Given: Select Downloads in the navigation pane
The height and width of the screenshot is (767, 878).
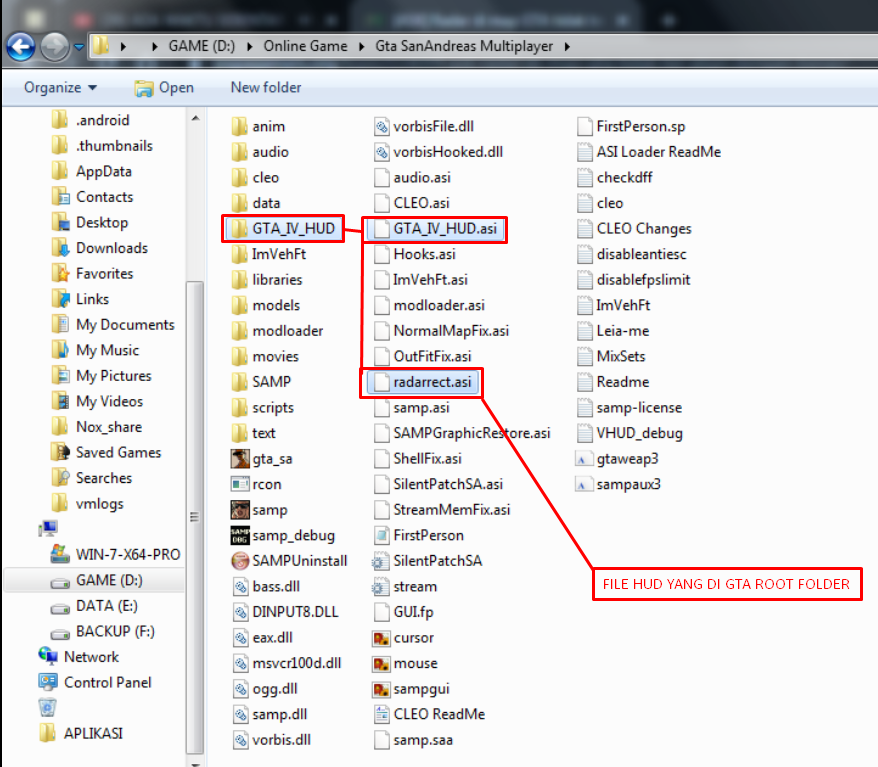Looking at the screenshot, I should [100, 247].
